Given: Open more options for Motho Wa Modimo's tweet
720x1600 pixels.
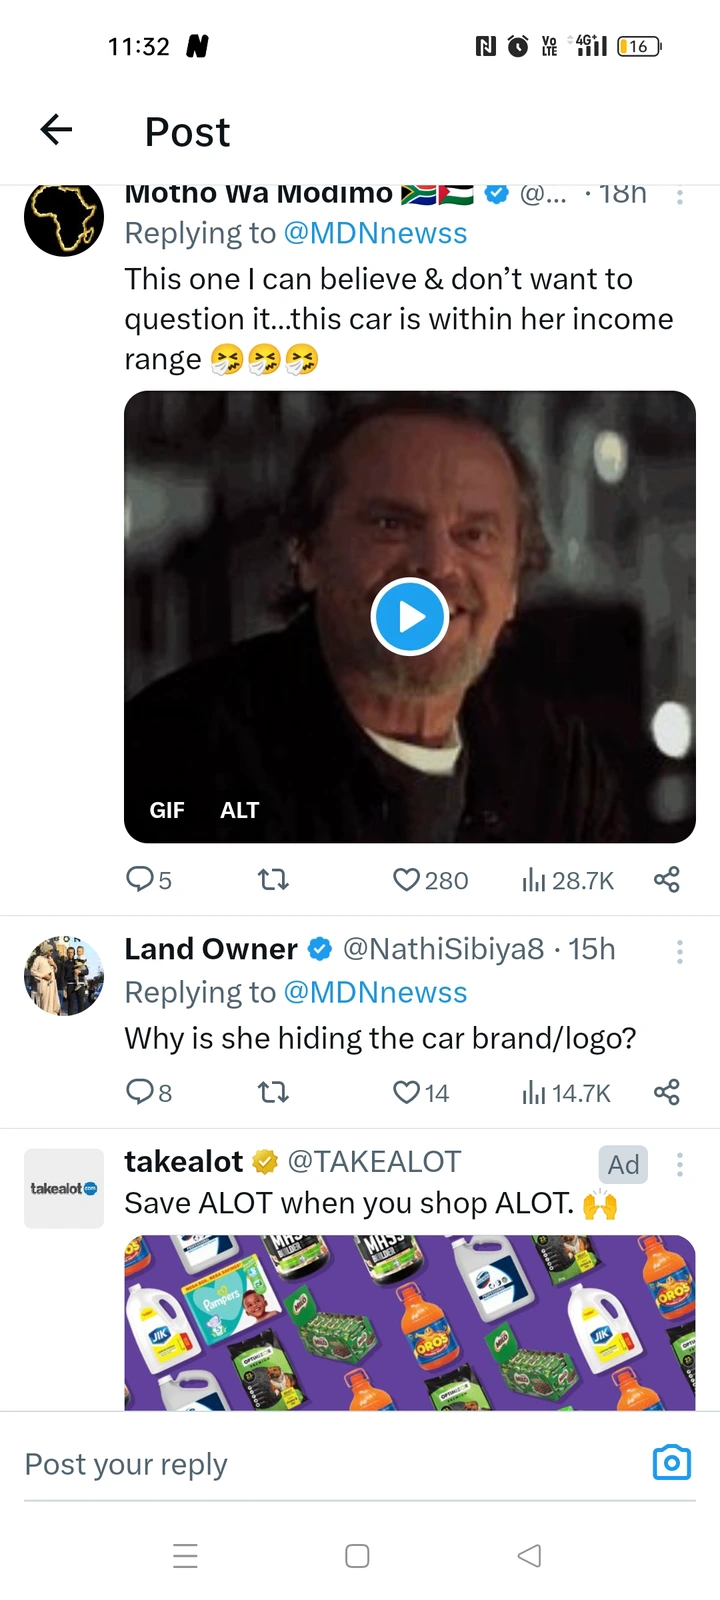Looking at the screenshot, I should coord(680,196).
